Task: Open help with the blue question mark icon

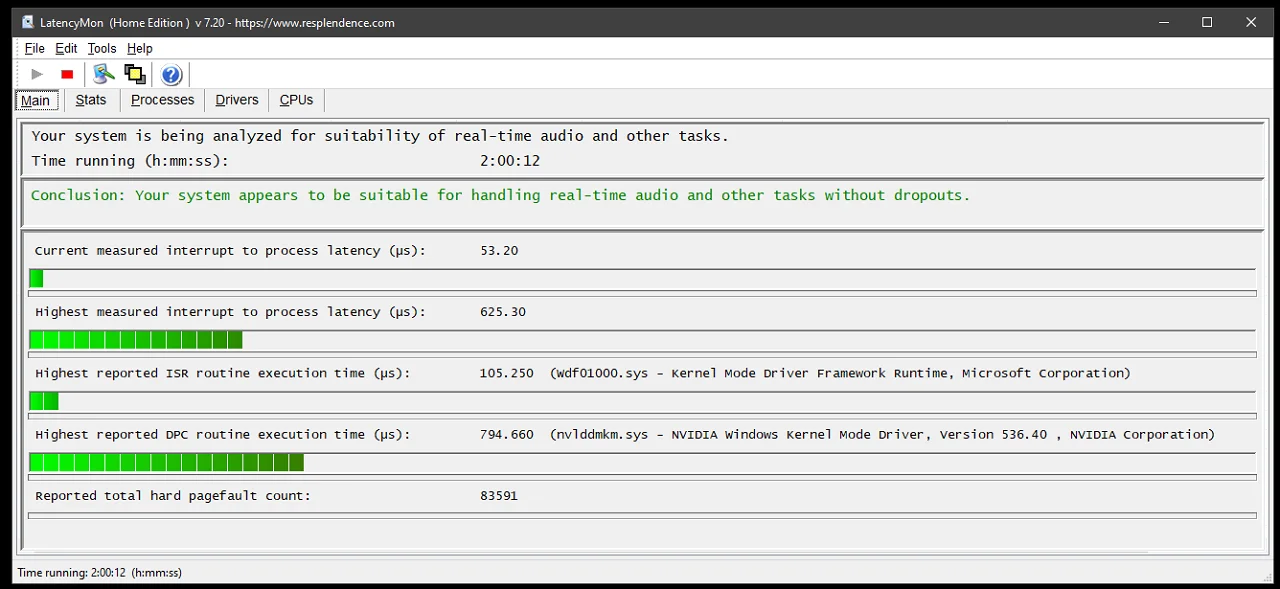Action: click(171, 74)
